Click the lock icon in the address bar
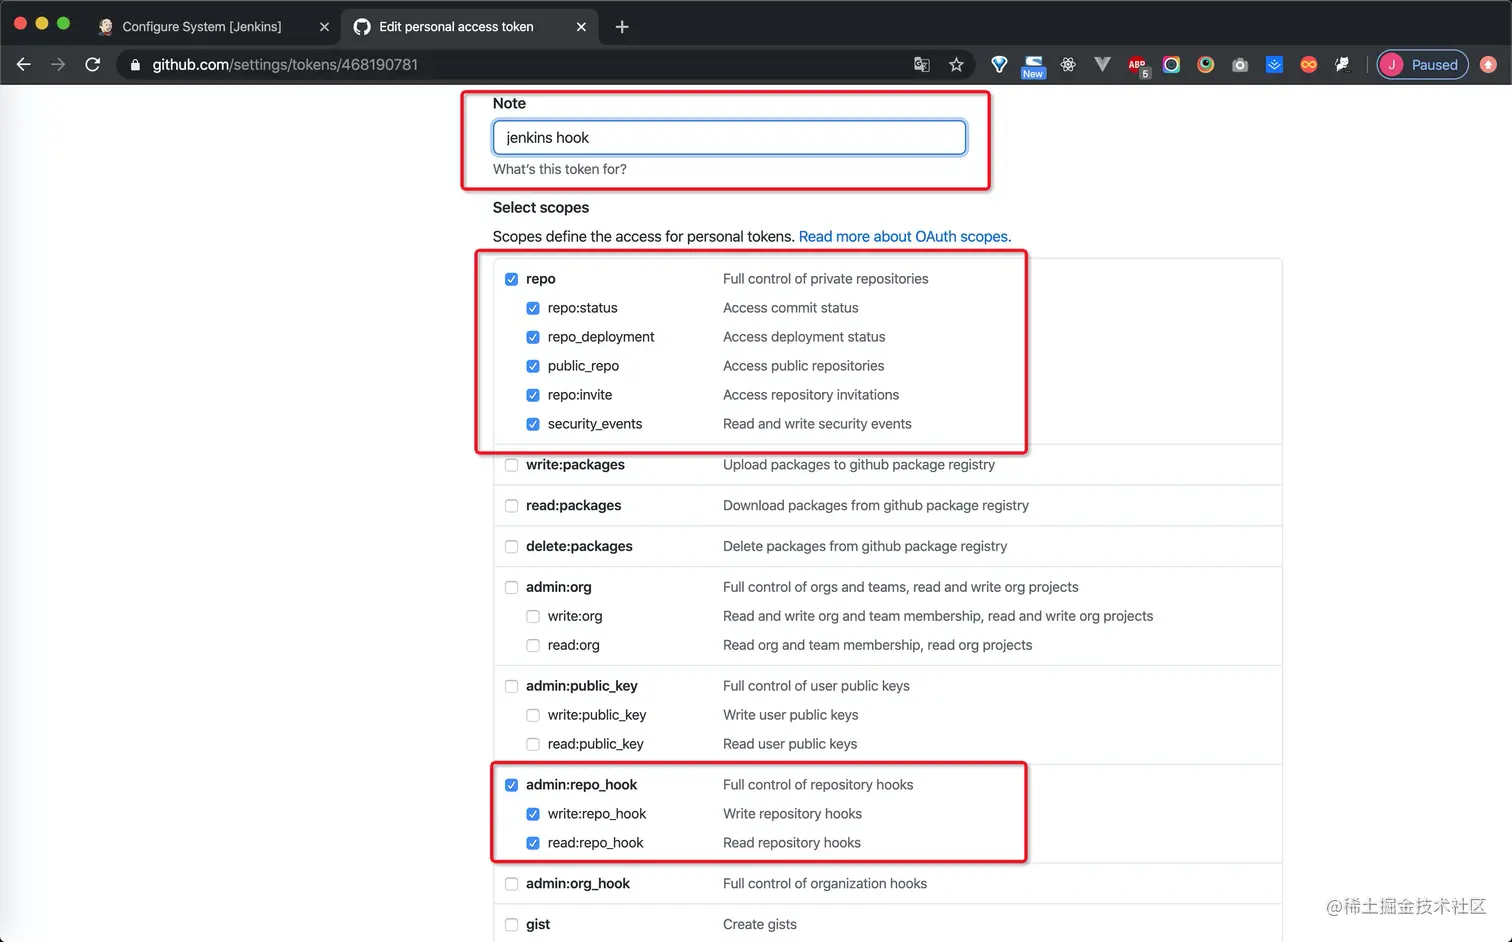 pyautogui.click(x=135, y=65)
